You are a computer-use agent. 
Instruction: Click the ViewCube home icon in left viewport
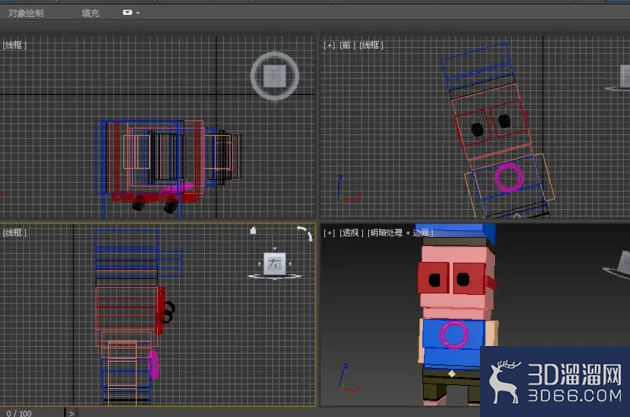tap(253, 231)
